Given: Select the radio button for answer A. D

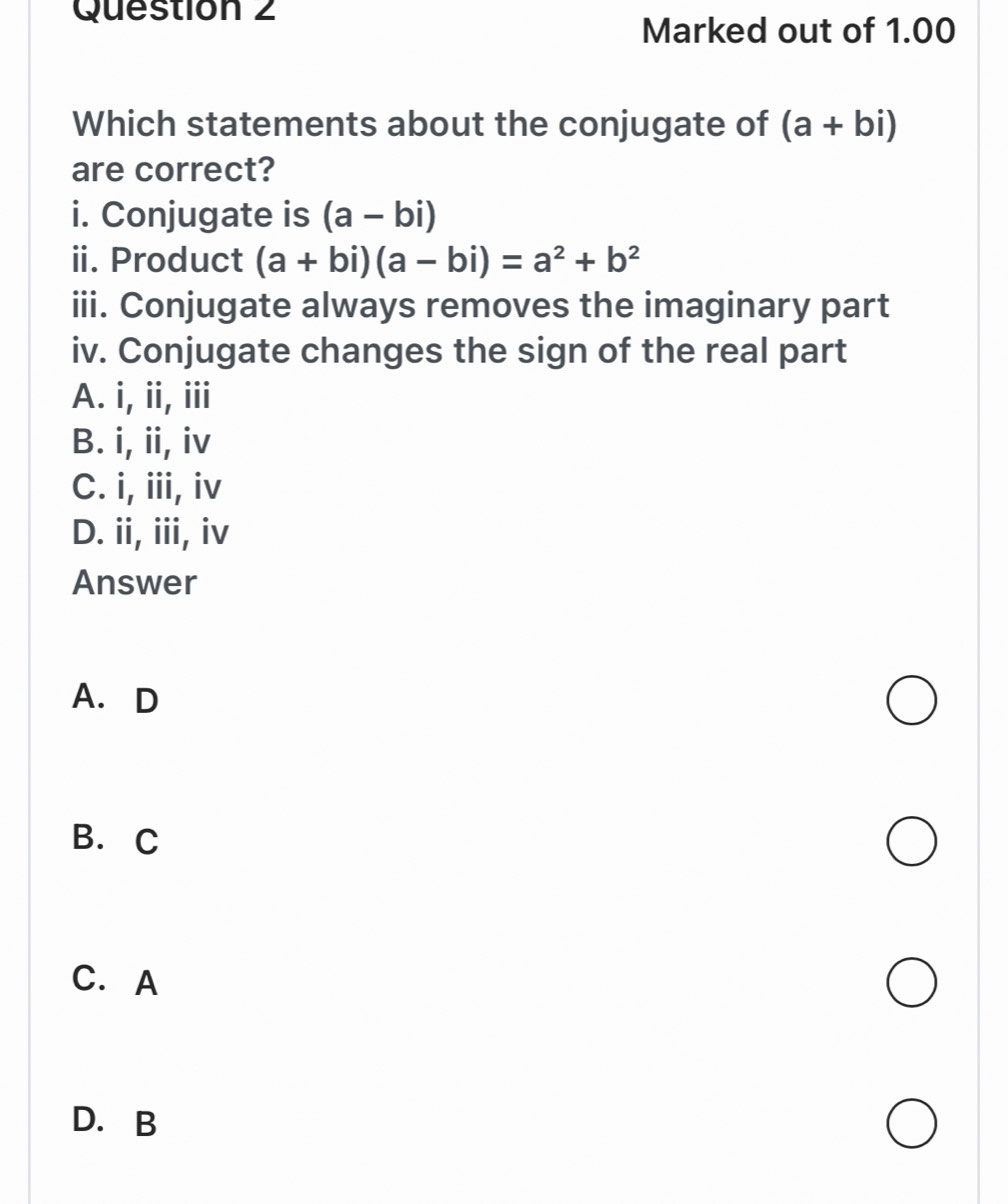Looking at the screenshot, I should tap(911, 702).
